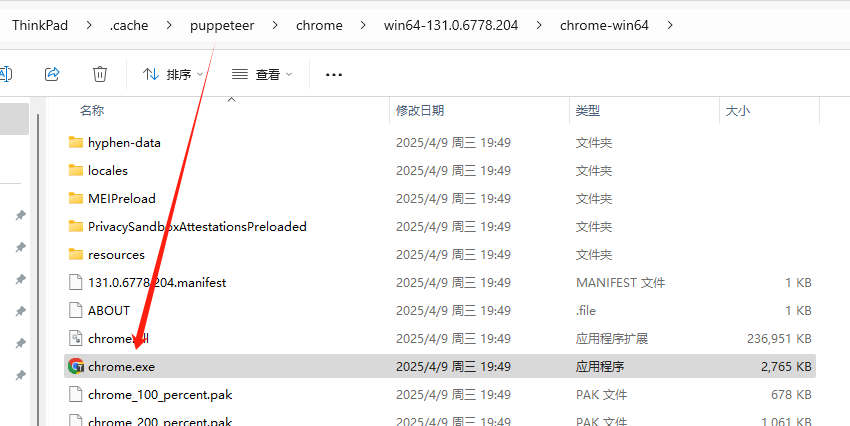850x426 pixels.
Task: Click the navigation pane vertical scrollbar
Action: (x=37, y=270)
